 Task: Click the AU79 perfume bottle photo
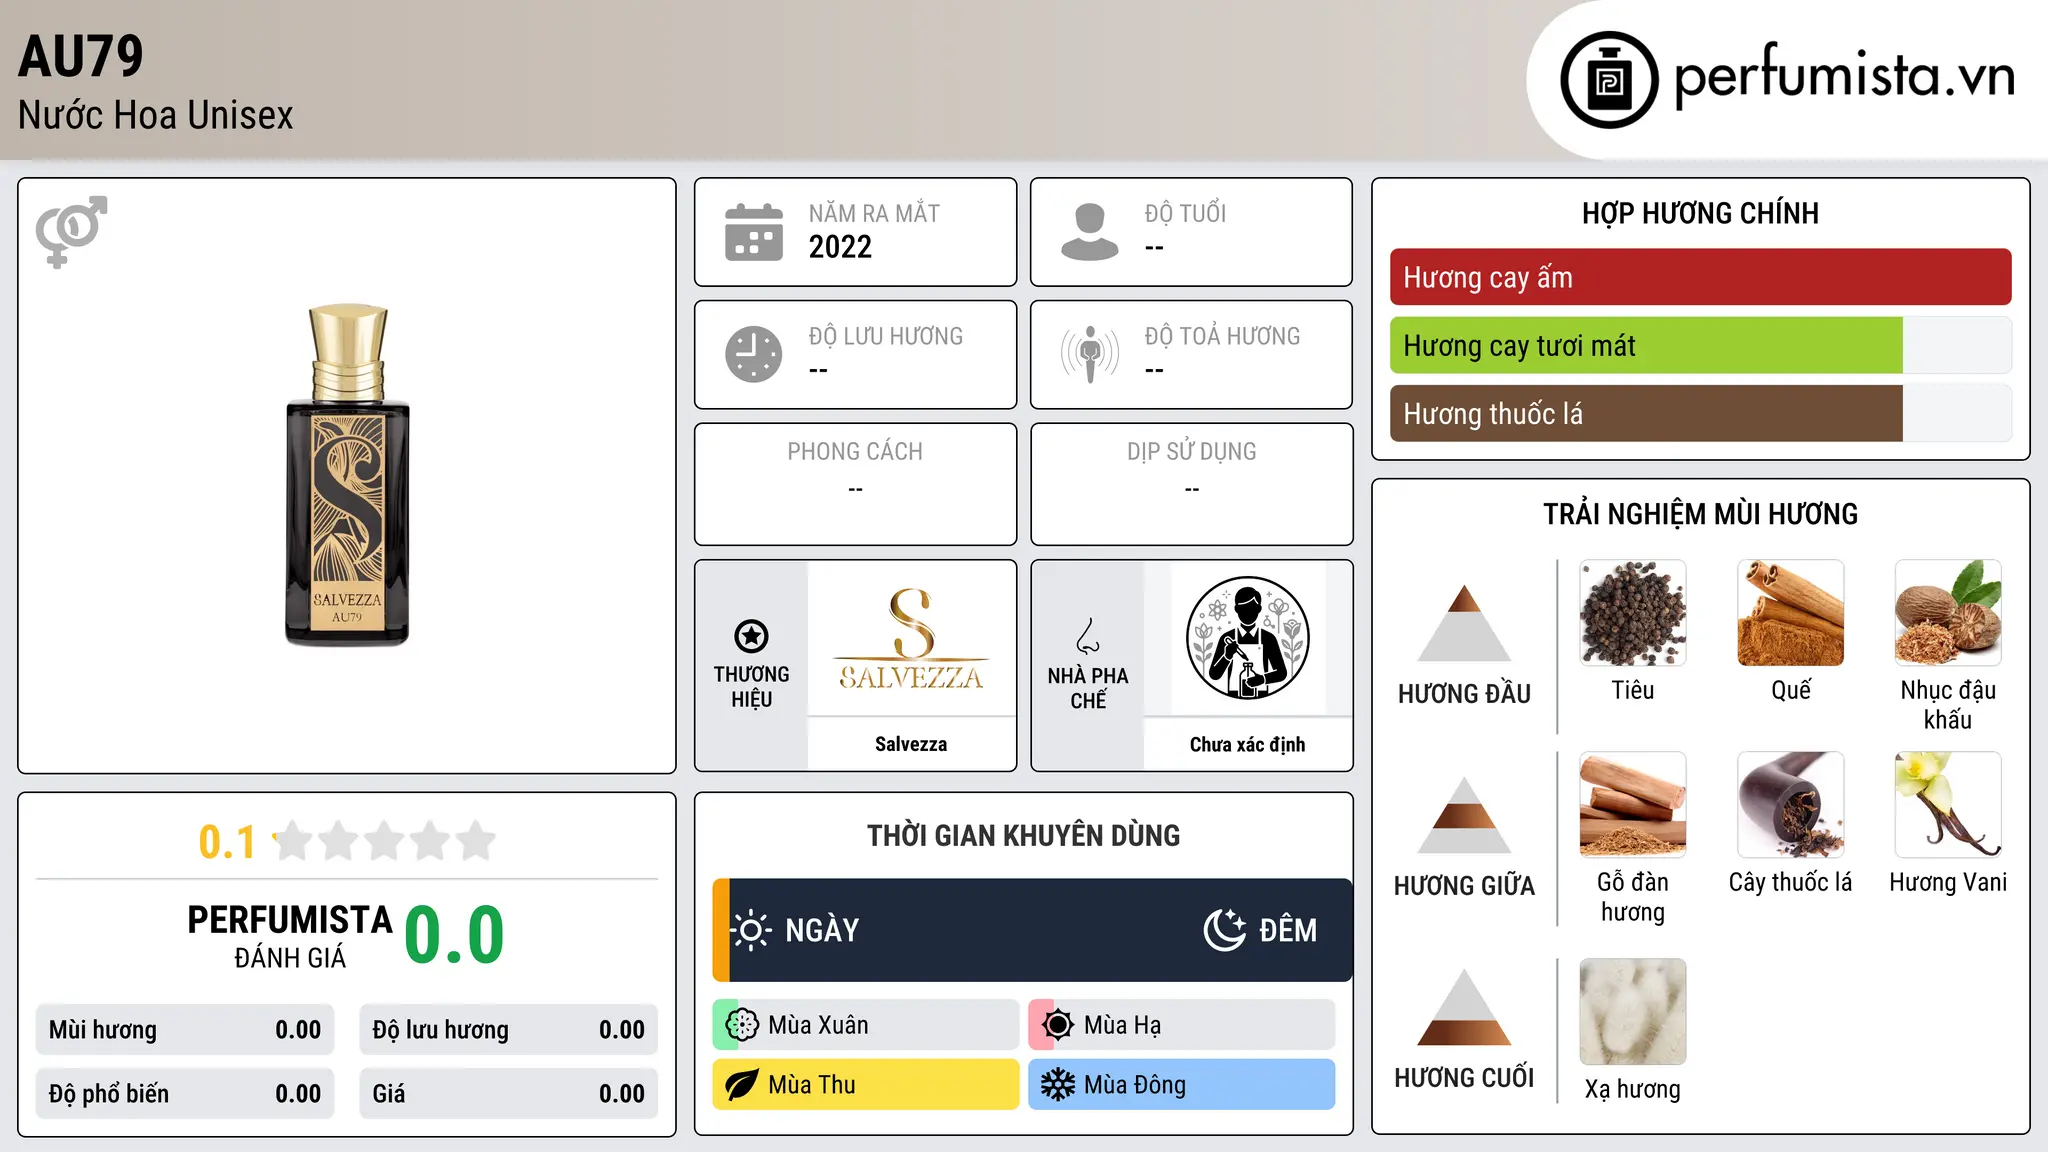(x=348, y=475)
